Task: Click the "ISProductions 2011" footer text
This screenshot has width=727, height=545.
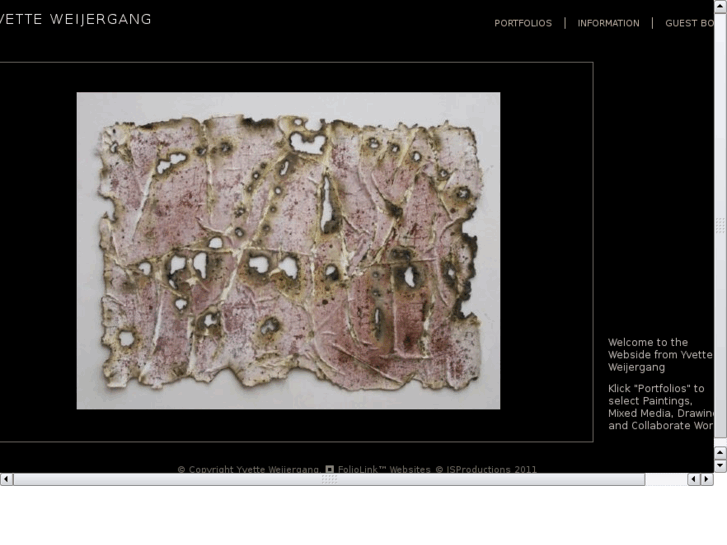Action: pyautogui.click(x=486, y=469)
